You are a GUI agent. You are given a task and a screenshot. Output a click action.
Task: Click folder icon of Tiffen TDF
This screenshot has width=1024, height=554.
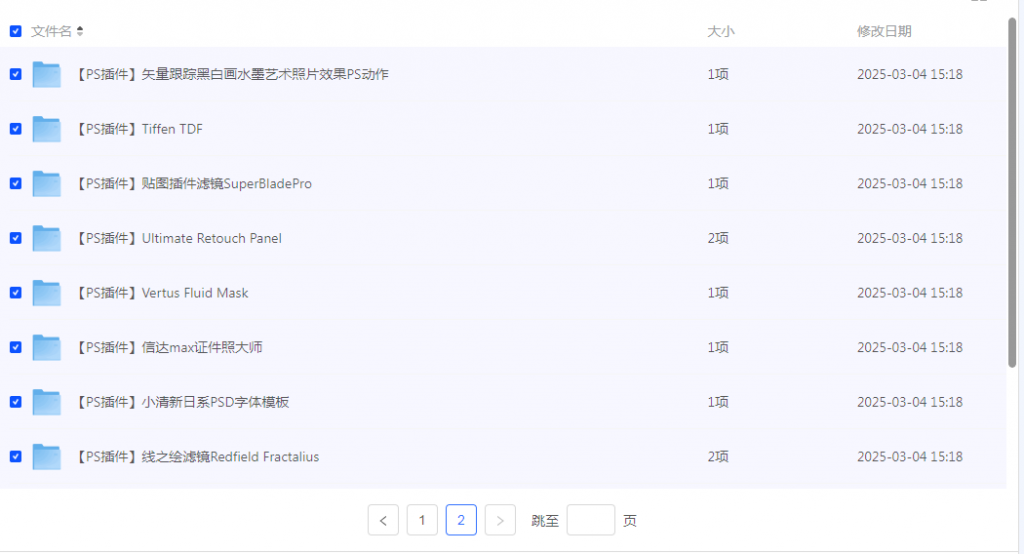point(46,129)
